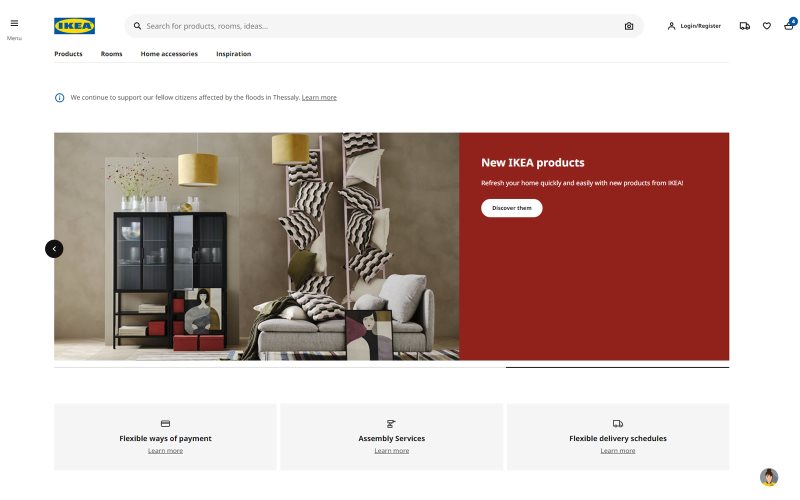This screenshot has width=800, height=500.
Task: Go to previous carousel slide arrow
Action: pos(54,249)
